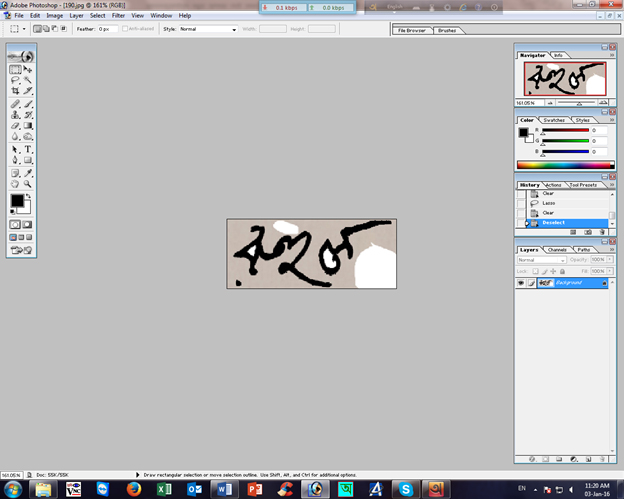Select the Eyedropper tool
This screenshot has height=499, width=624.
click(27, 173)
